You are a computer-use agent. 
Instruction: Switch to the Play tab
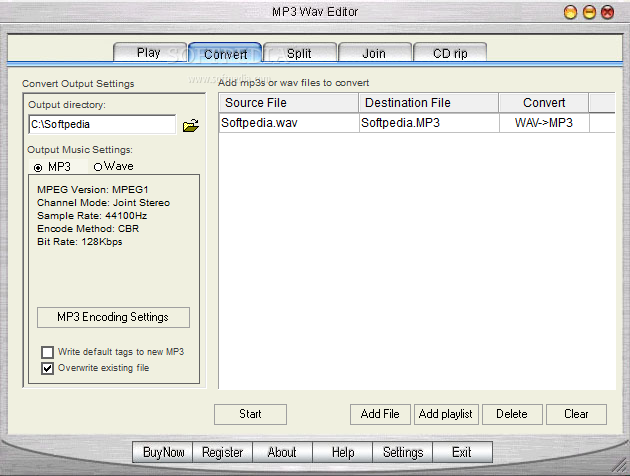[150, 53]
